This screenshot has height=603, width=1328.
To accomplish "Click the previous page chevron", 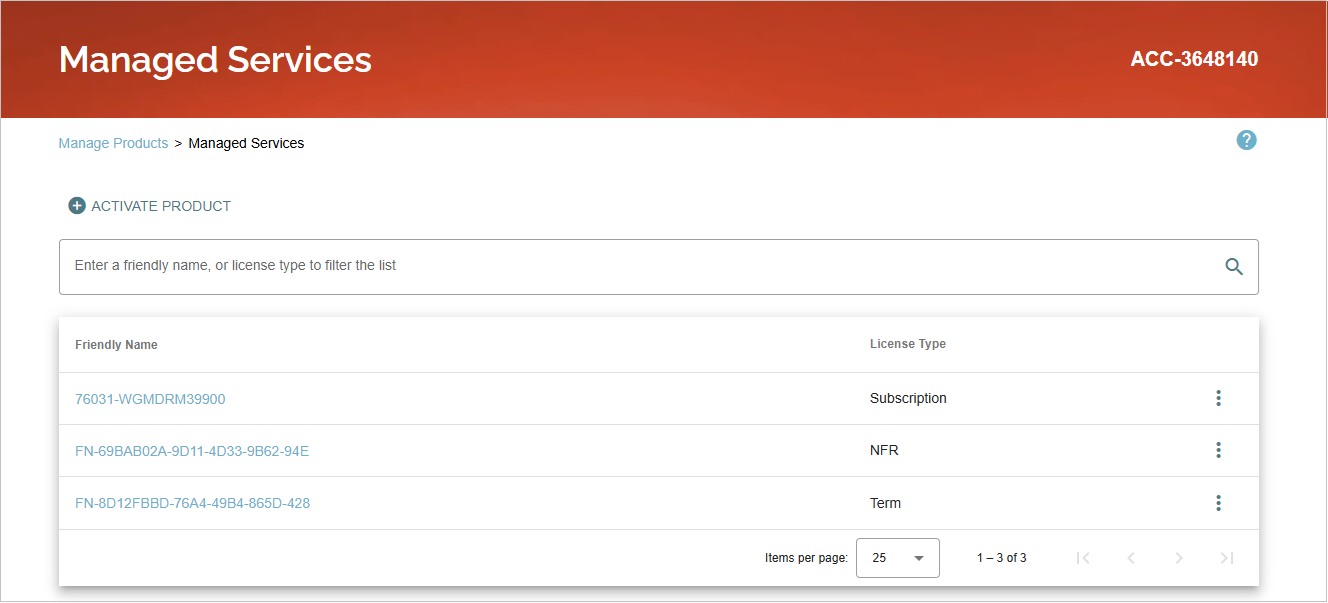I will [x=1131, y=557].
